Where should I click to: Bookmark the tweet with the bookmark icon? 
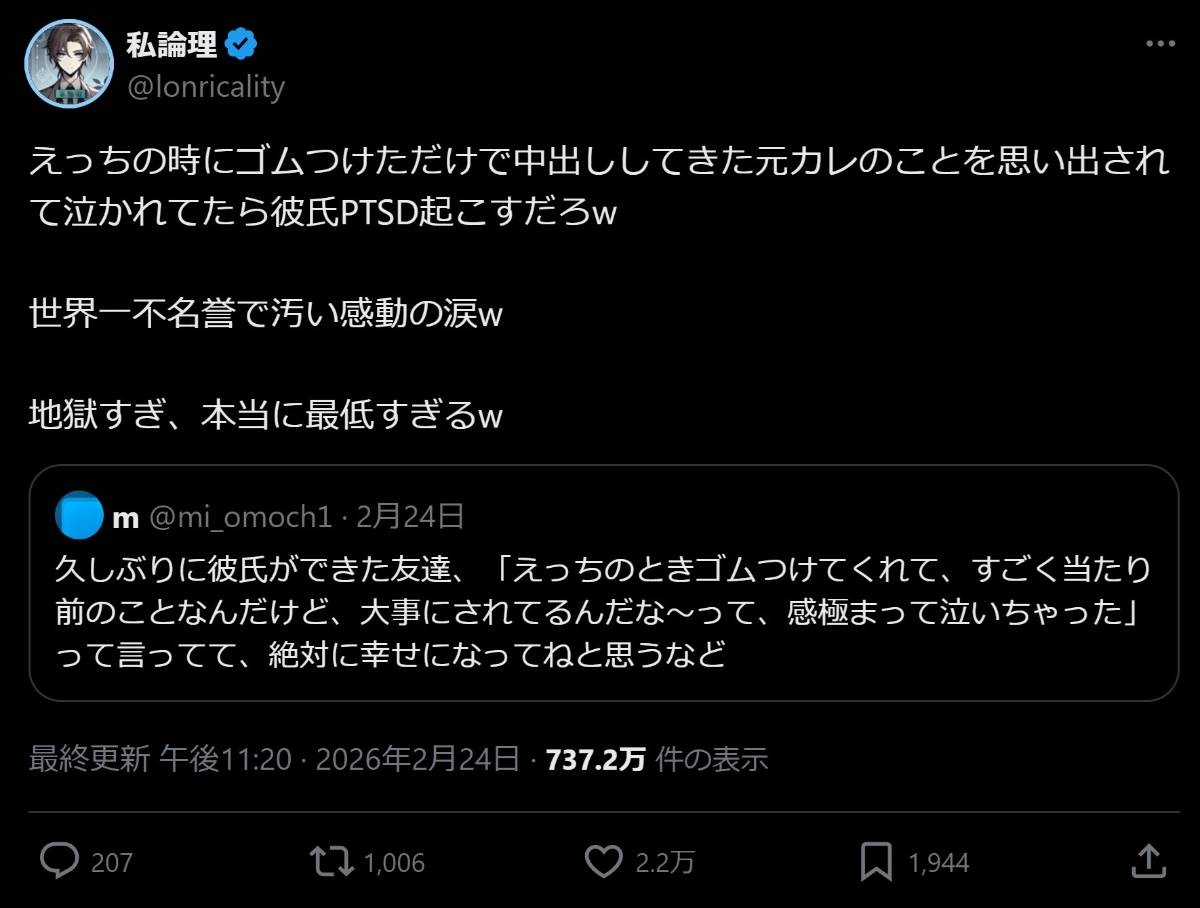(x=877, y=861)
